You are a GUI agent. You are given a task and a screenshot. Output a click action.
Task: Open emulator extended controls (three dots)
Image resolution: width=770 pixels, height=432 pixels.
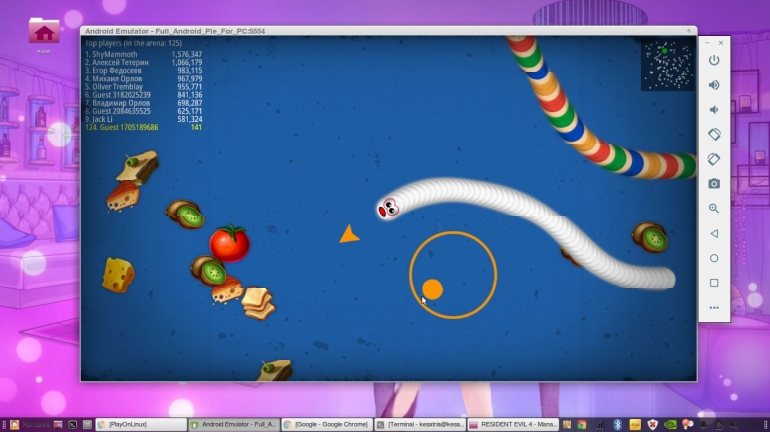[x=714, y=308]
